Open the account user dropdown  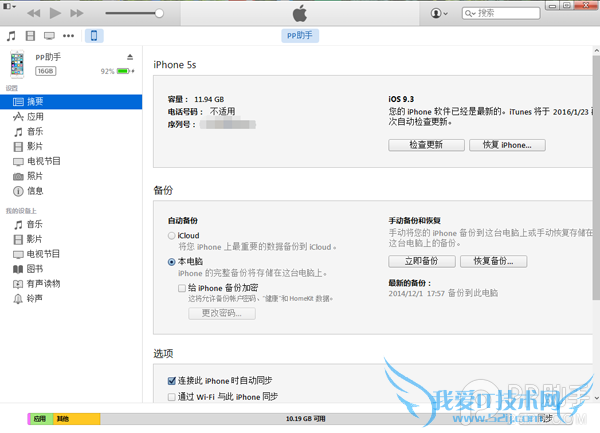click(439, 13)
